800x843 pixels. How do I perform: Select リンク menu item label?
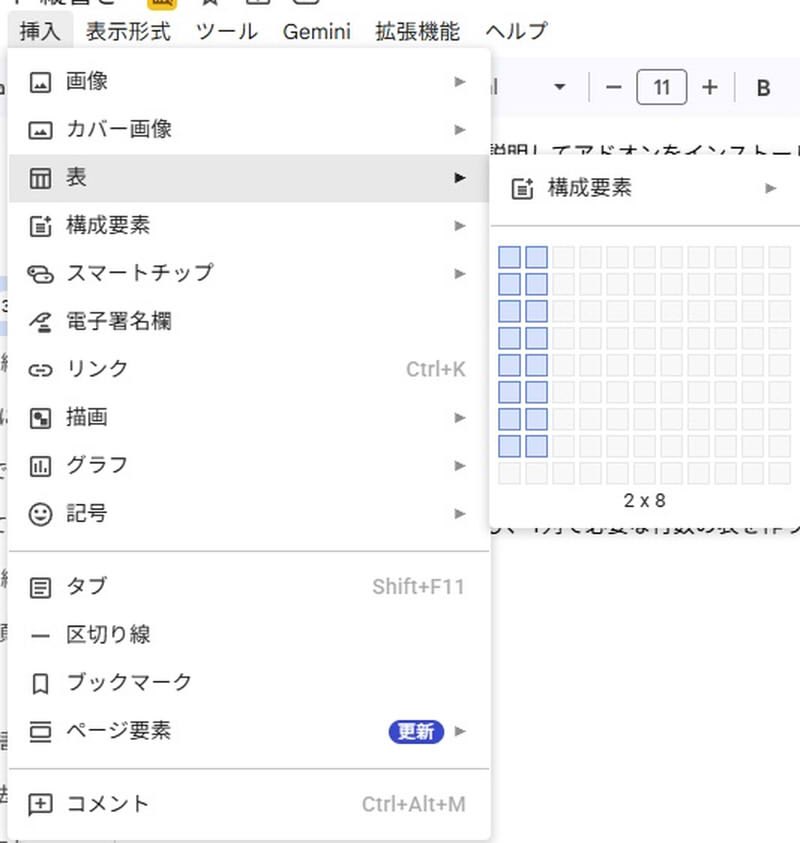97,369
